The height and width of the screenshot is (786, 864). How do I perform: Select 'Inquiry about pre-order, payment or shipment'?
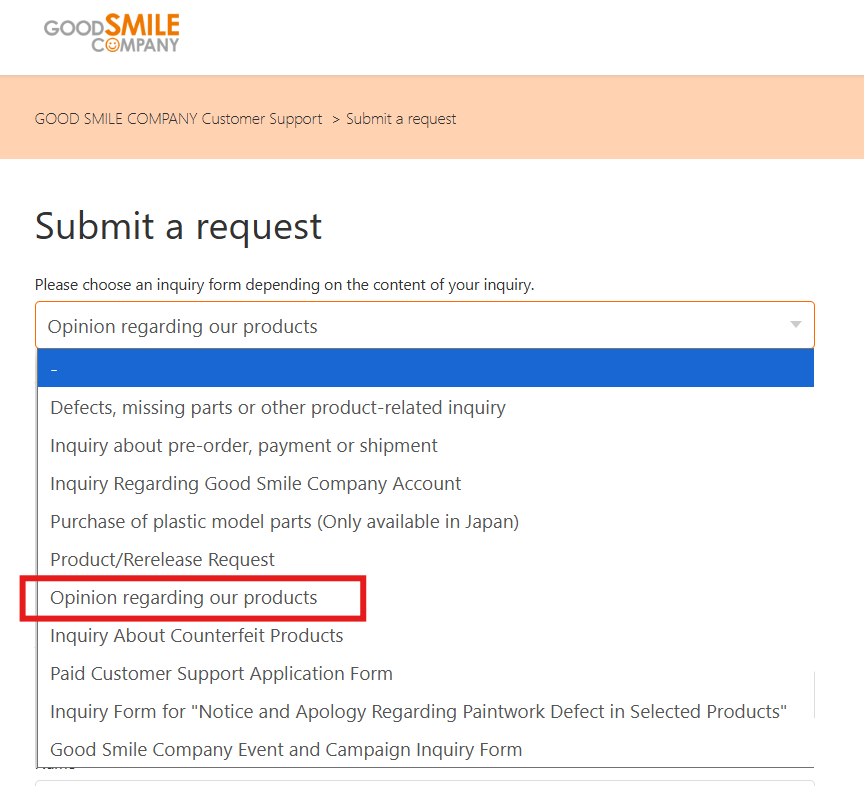click(x=244, y=446)
